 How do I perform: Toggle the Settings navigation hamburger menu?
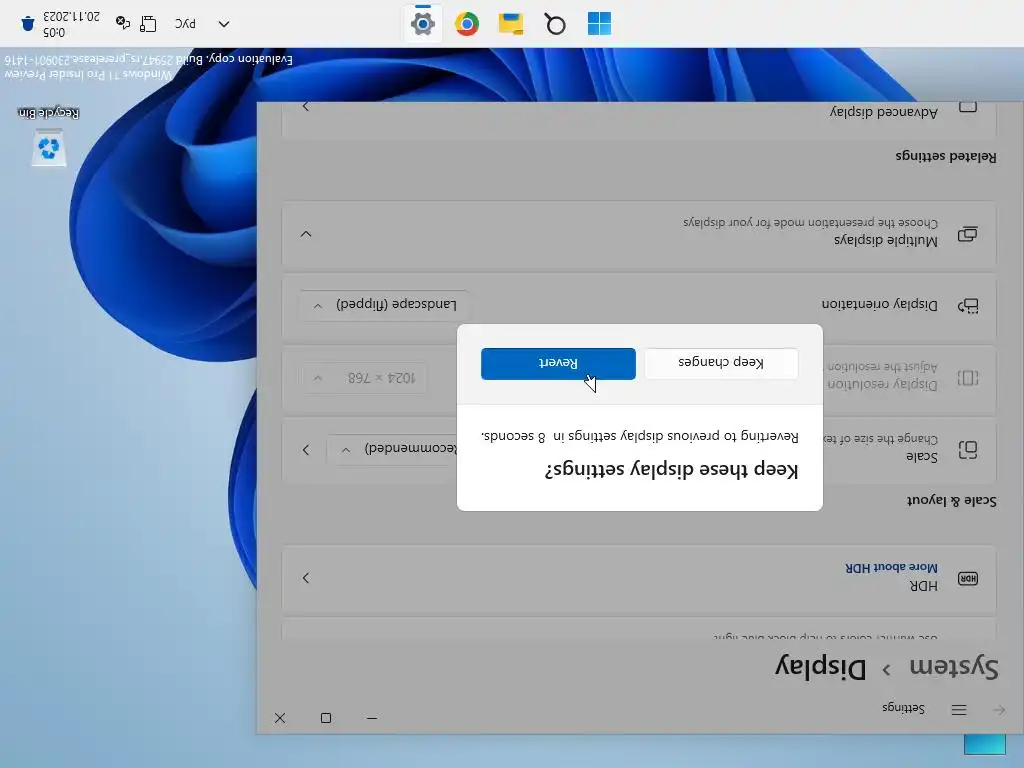coord(959,709)
